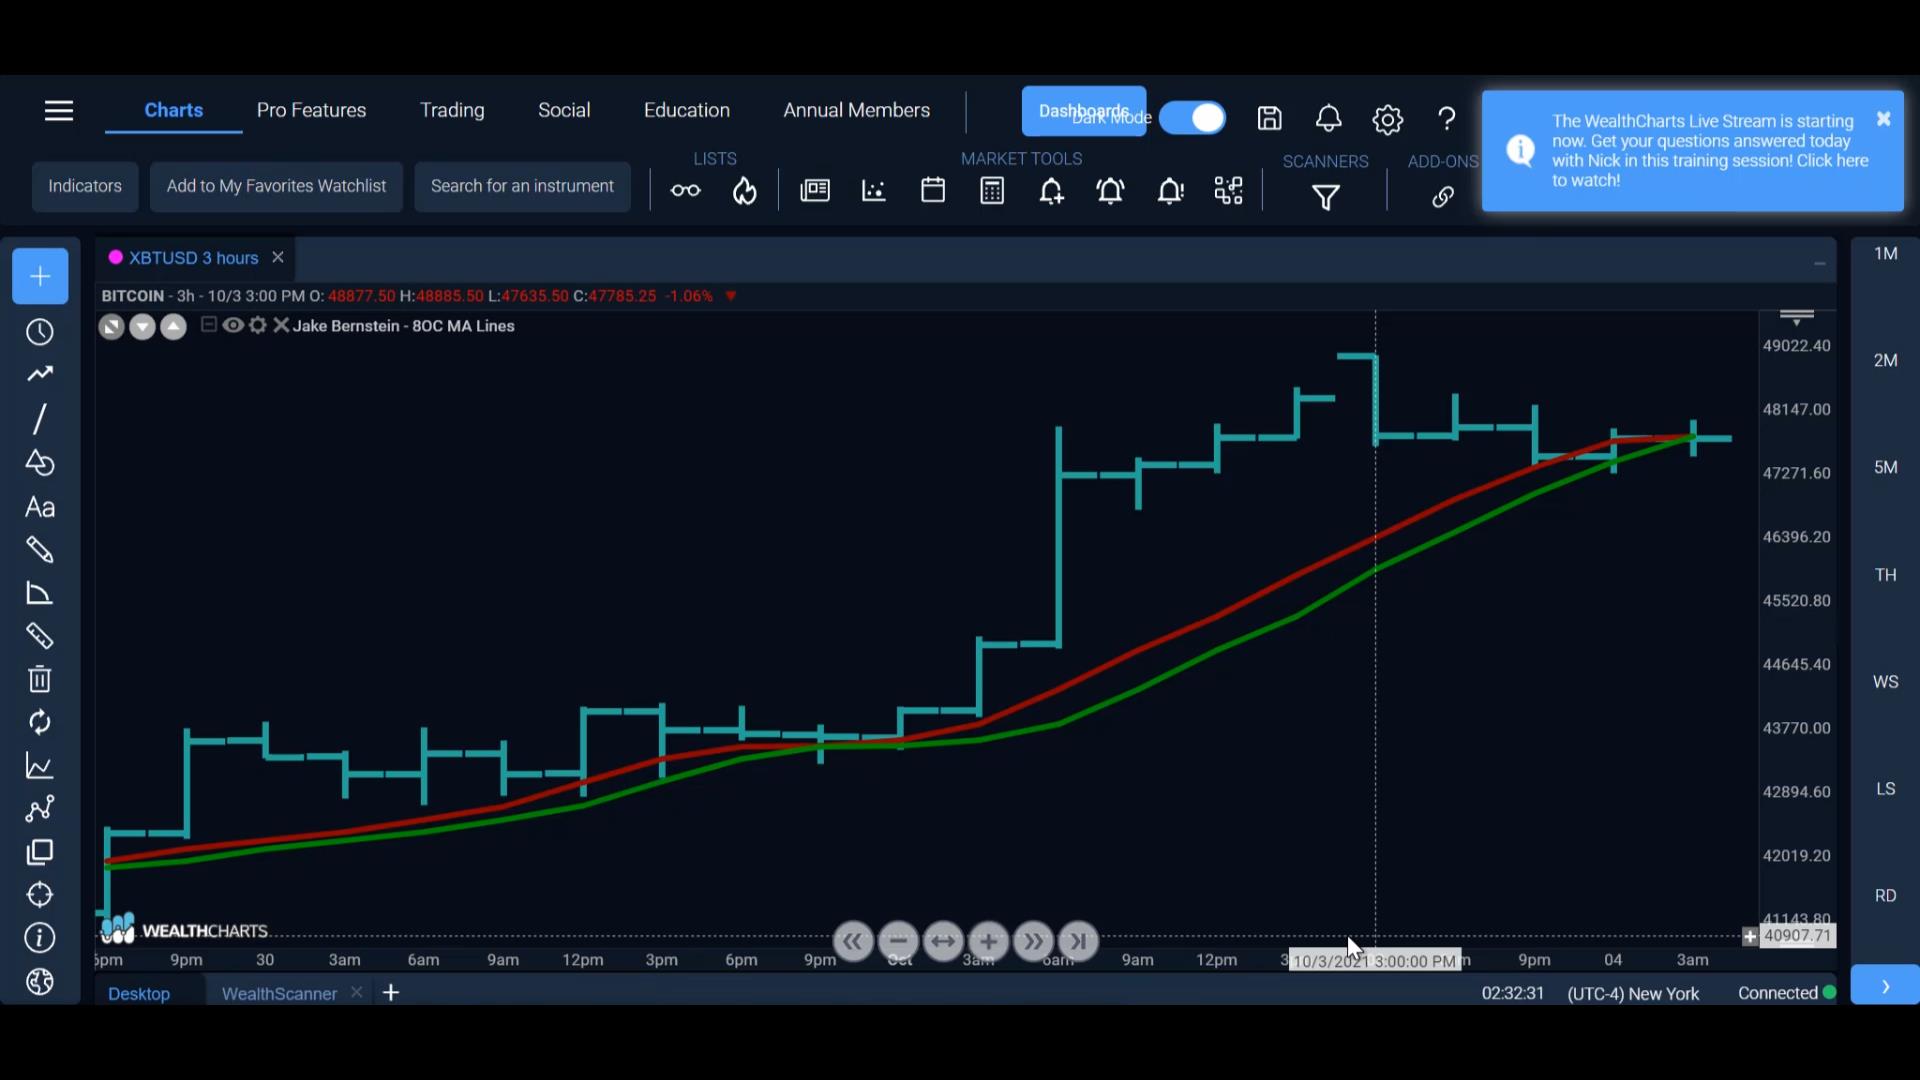Open the funnel scanner filter
Image resolution: width=1920 pixels, height=1080 pixels.
[x=1326, y=198]
